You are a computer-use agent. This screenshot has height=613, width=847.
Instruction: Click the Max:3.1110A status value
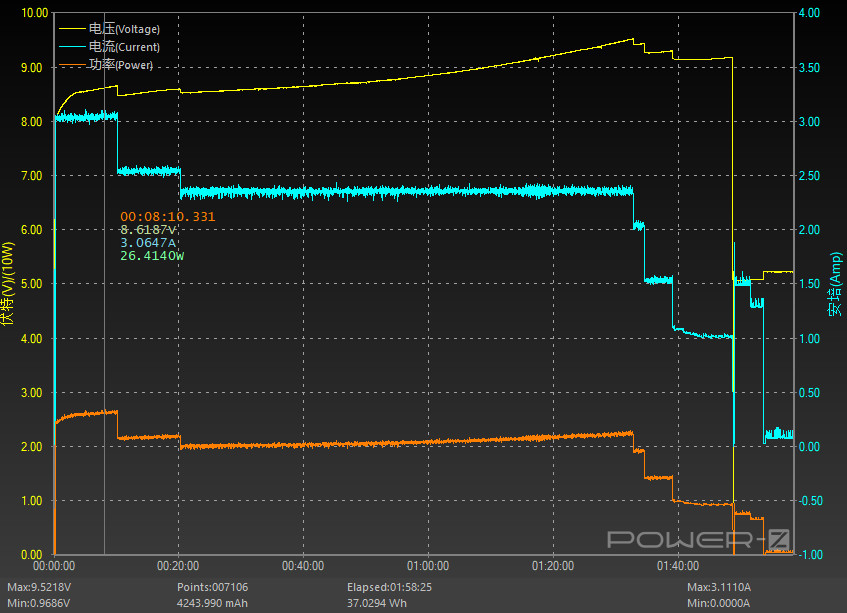719,587
